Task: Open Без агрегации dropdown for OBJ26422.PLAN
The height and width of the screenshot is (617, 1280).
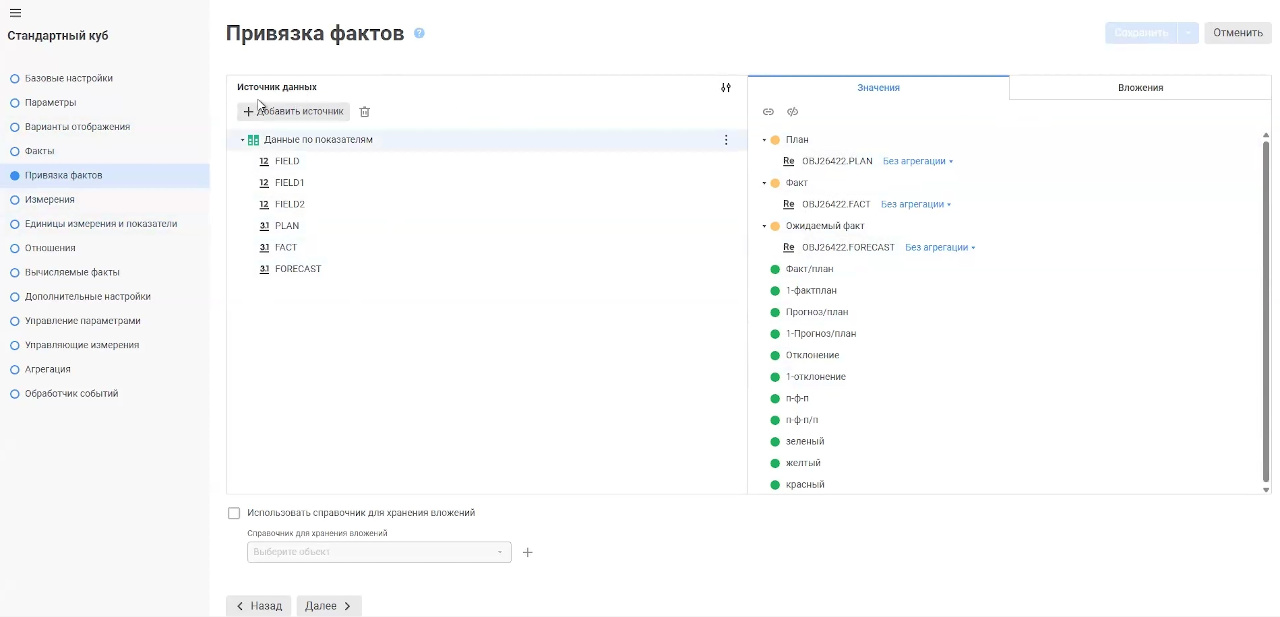Action: click(918, 161)
